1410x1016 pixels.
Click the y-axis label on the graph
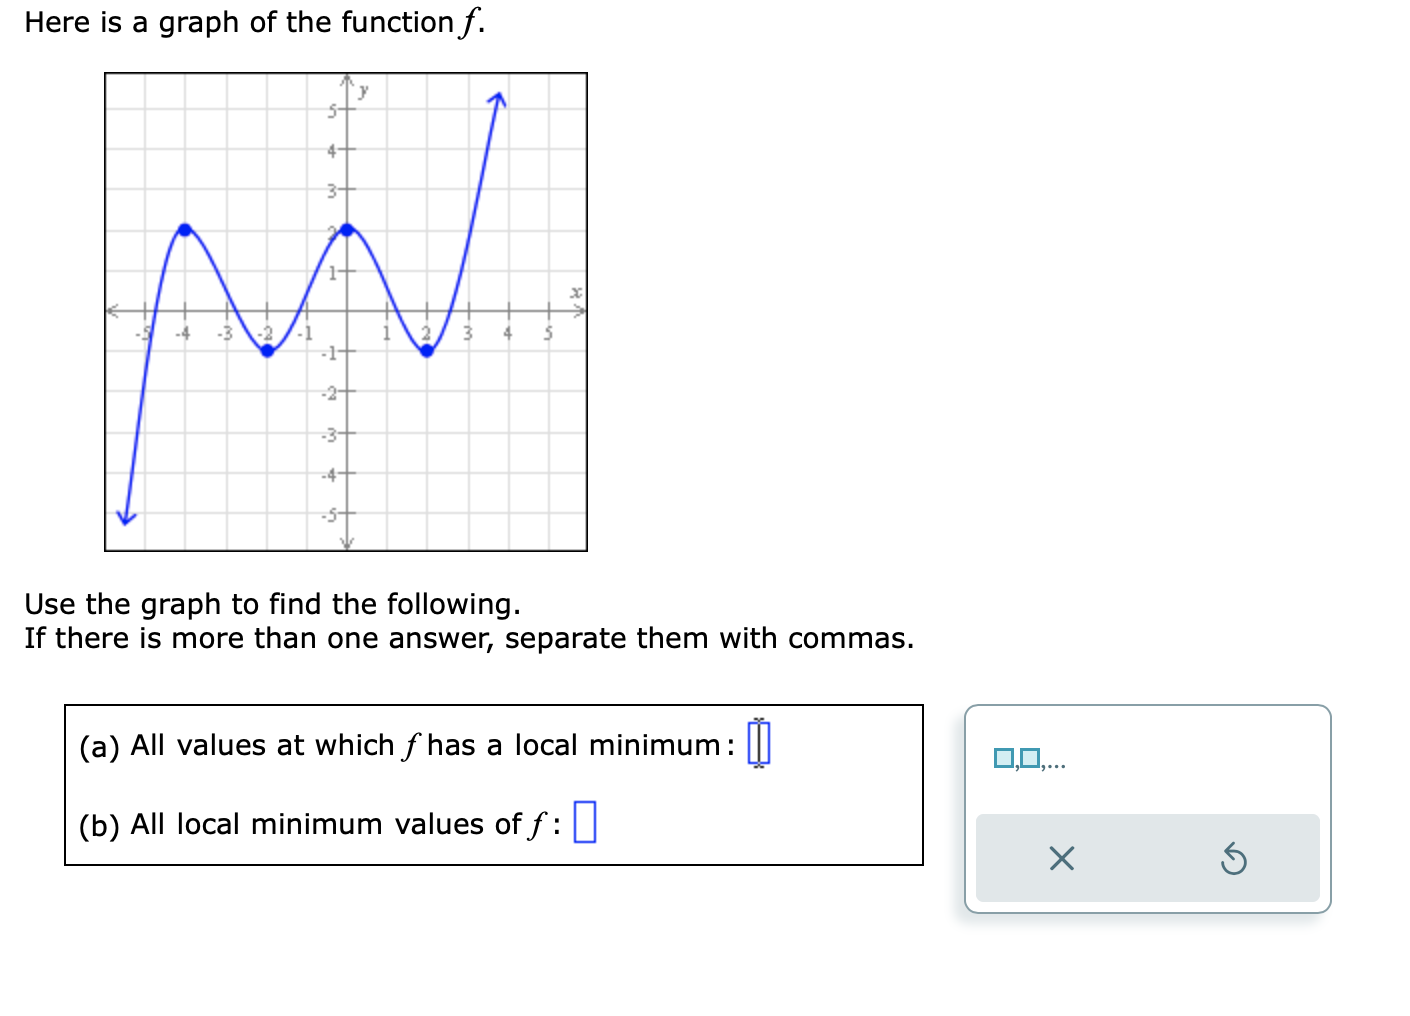pyautogui.click(x=362, y=91)
